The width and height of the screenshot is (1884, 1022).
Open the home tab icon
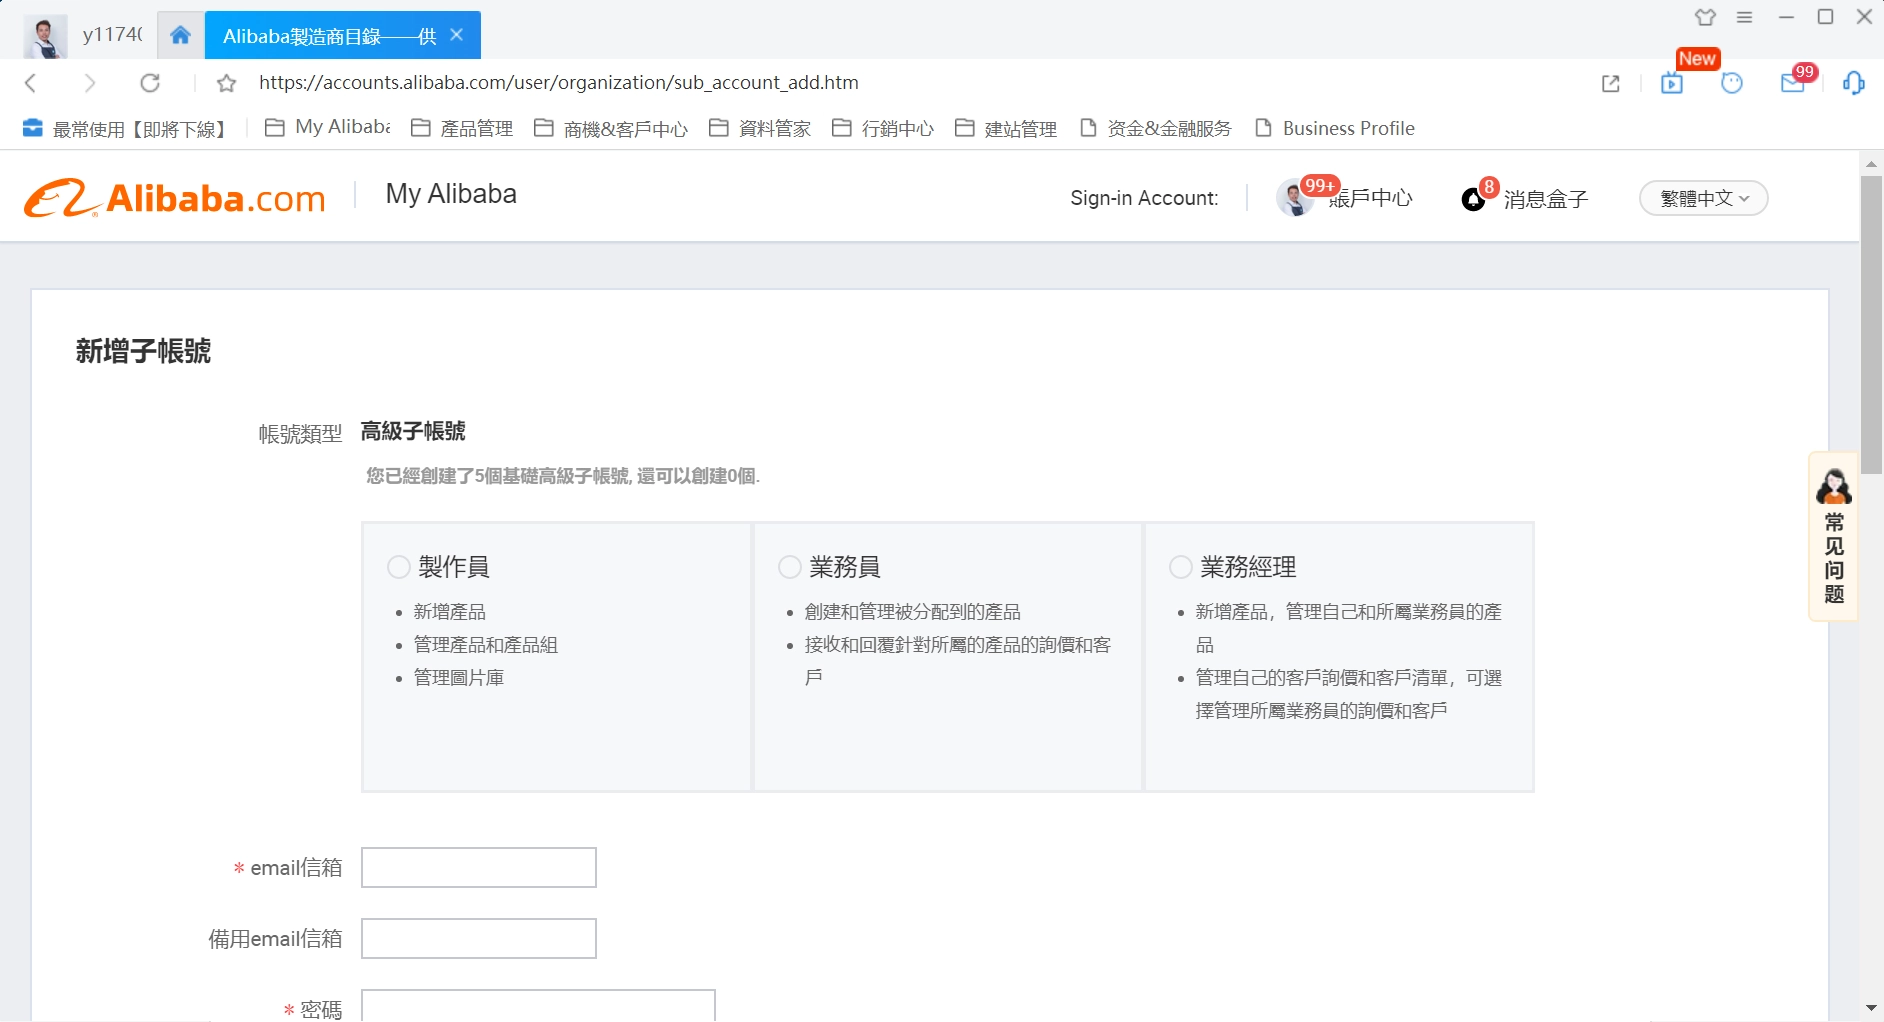180,36
